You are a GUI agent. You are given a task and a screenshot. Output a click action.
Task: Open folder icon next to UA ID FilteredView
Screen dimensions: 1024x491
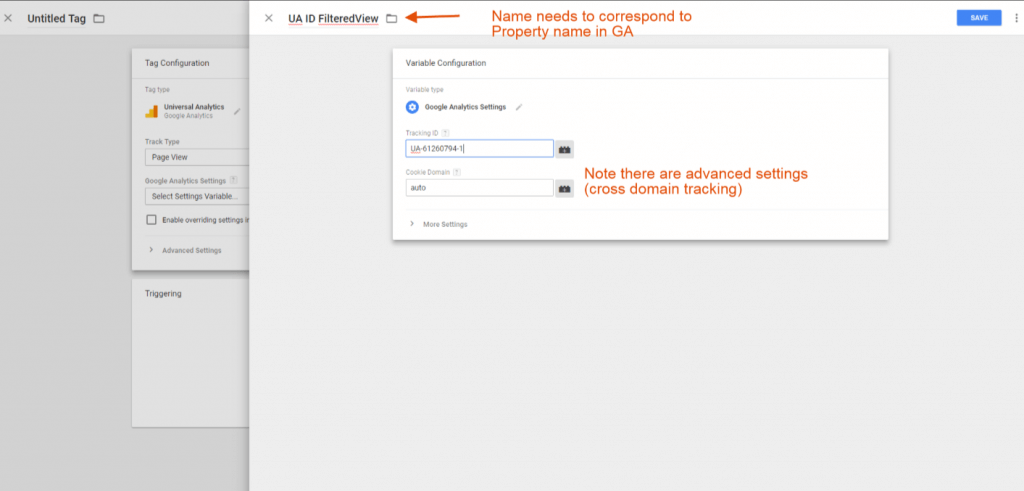tap(391, 18)
